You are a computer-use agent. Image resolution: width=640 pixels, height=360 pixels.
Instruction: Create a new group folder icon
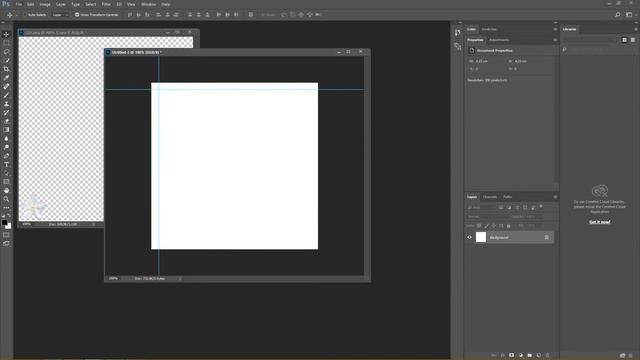530,356
